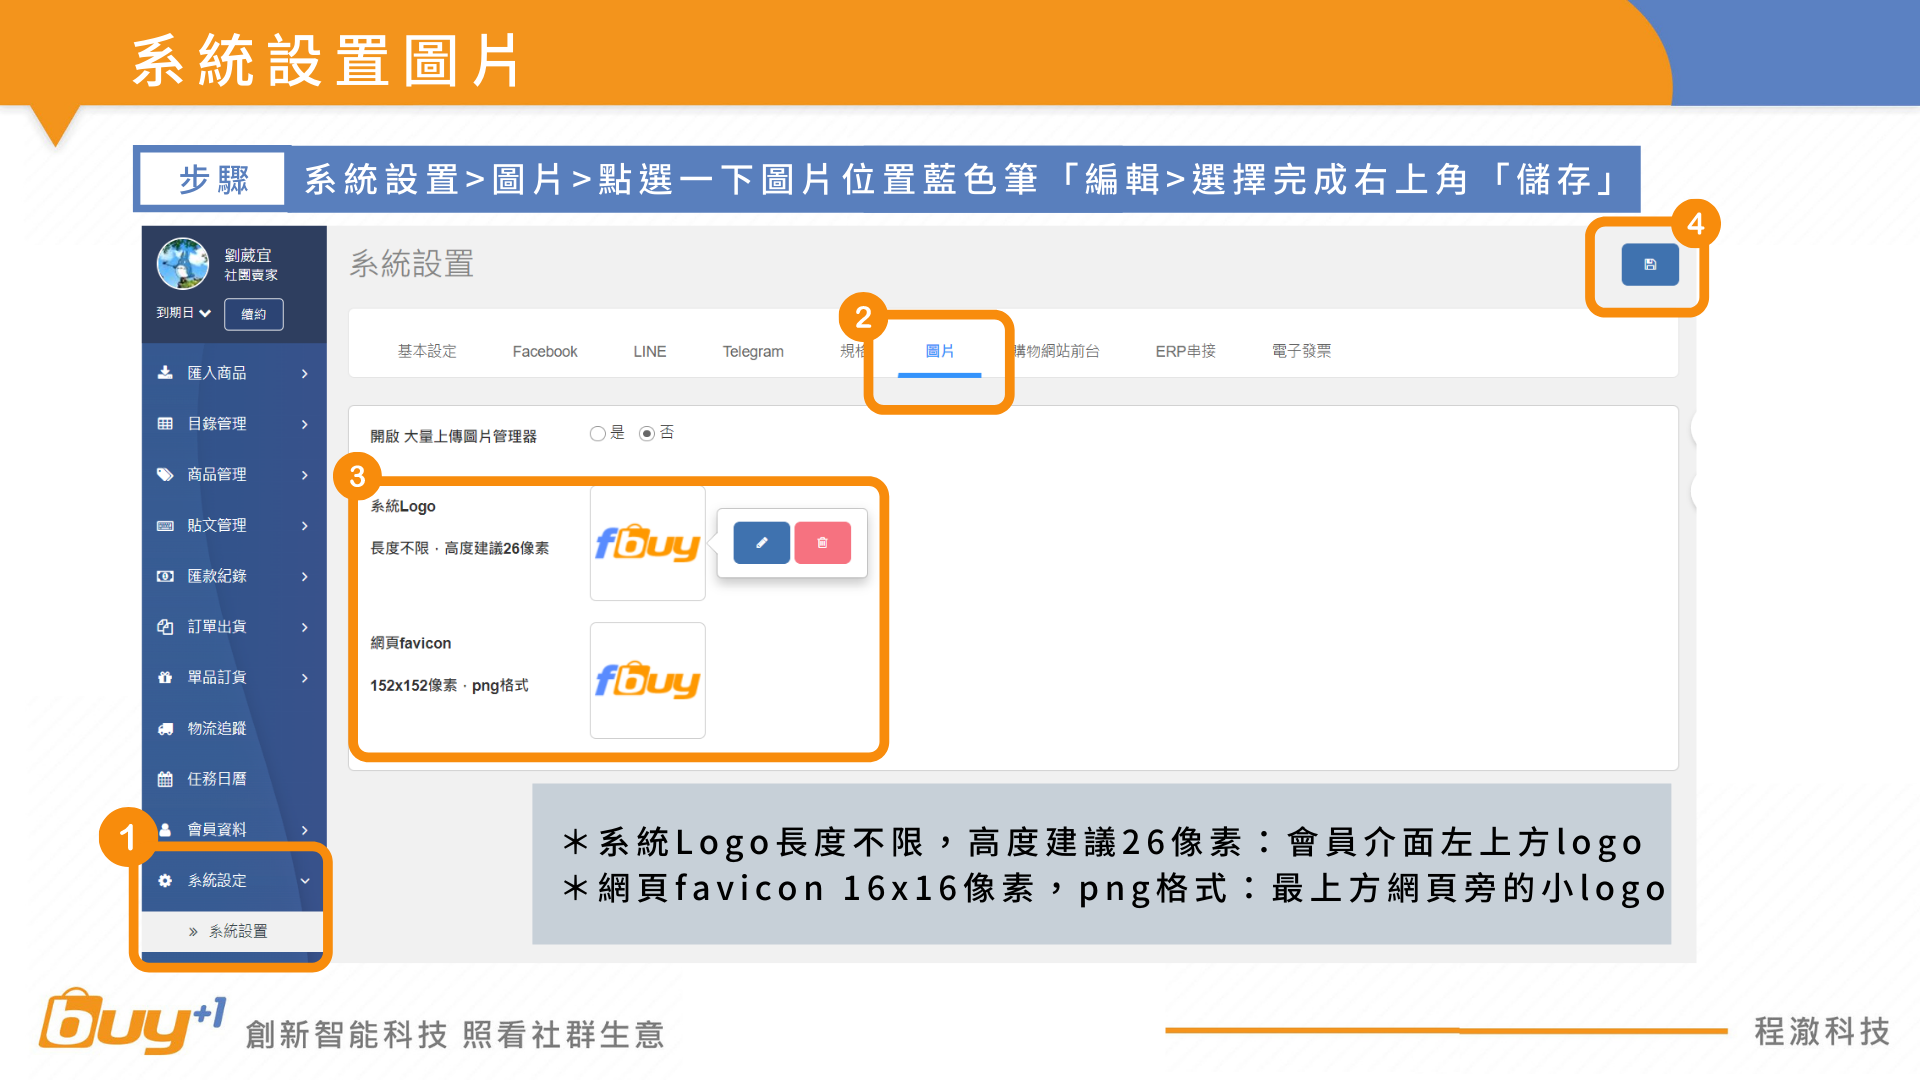Click the 系統設定 gear icon
The width and height of the screenshot is (1920, 1080).
[165, 881]
